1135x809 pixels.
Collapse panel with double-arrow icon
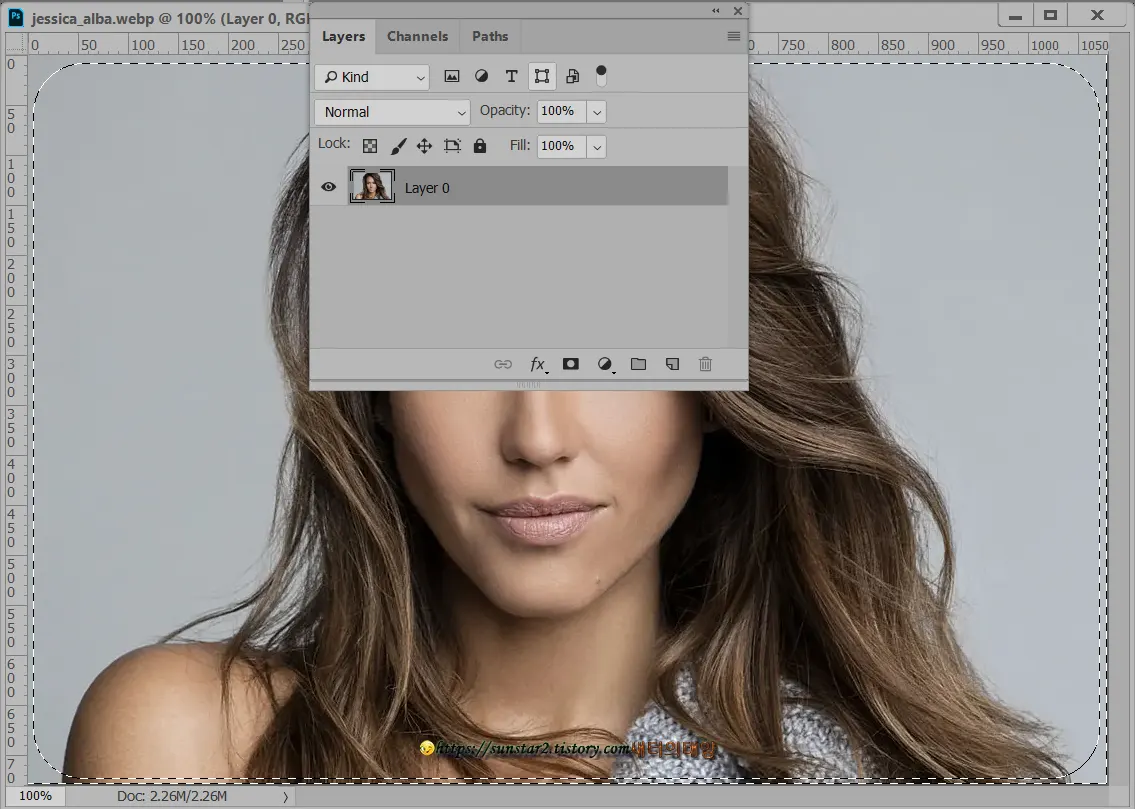click(x=716, y=11)
